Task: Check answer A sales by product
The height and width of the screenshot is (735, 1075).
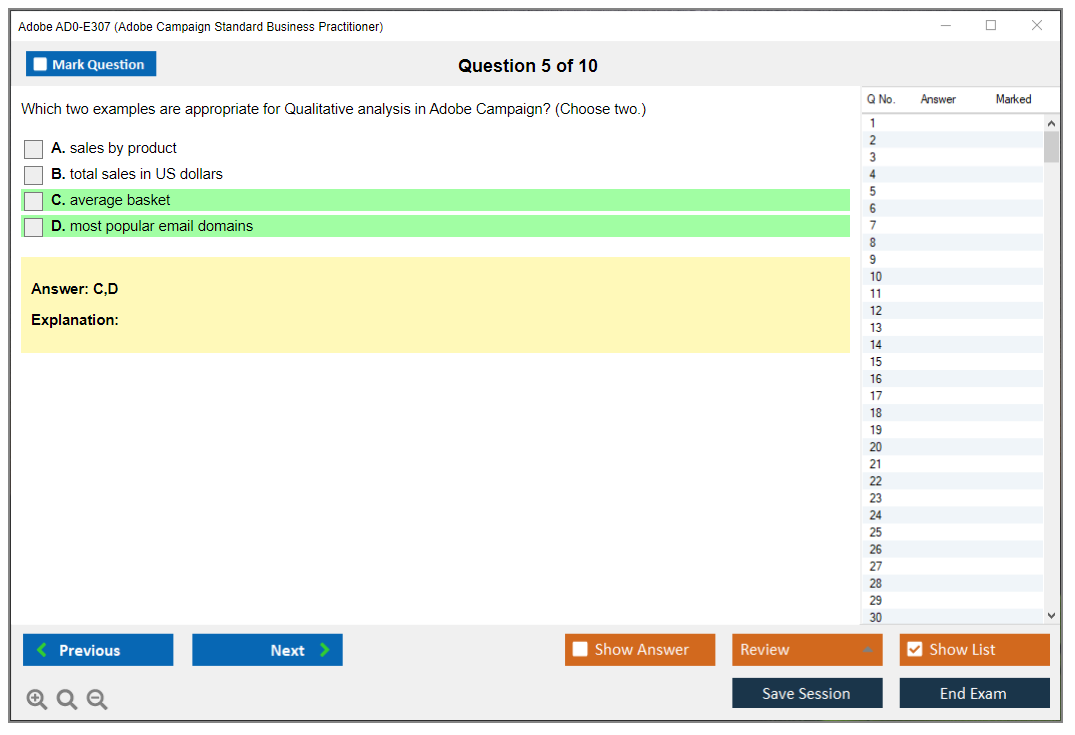Action: pyautogui.click(x=34, y=149)
